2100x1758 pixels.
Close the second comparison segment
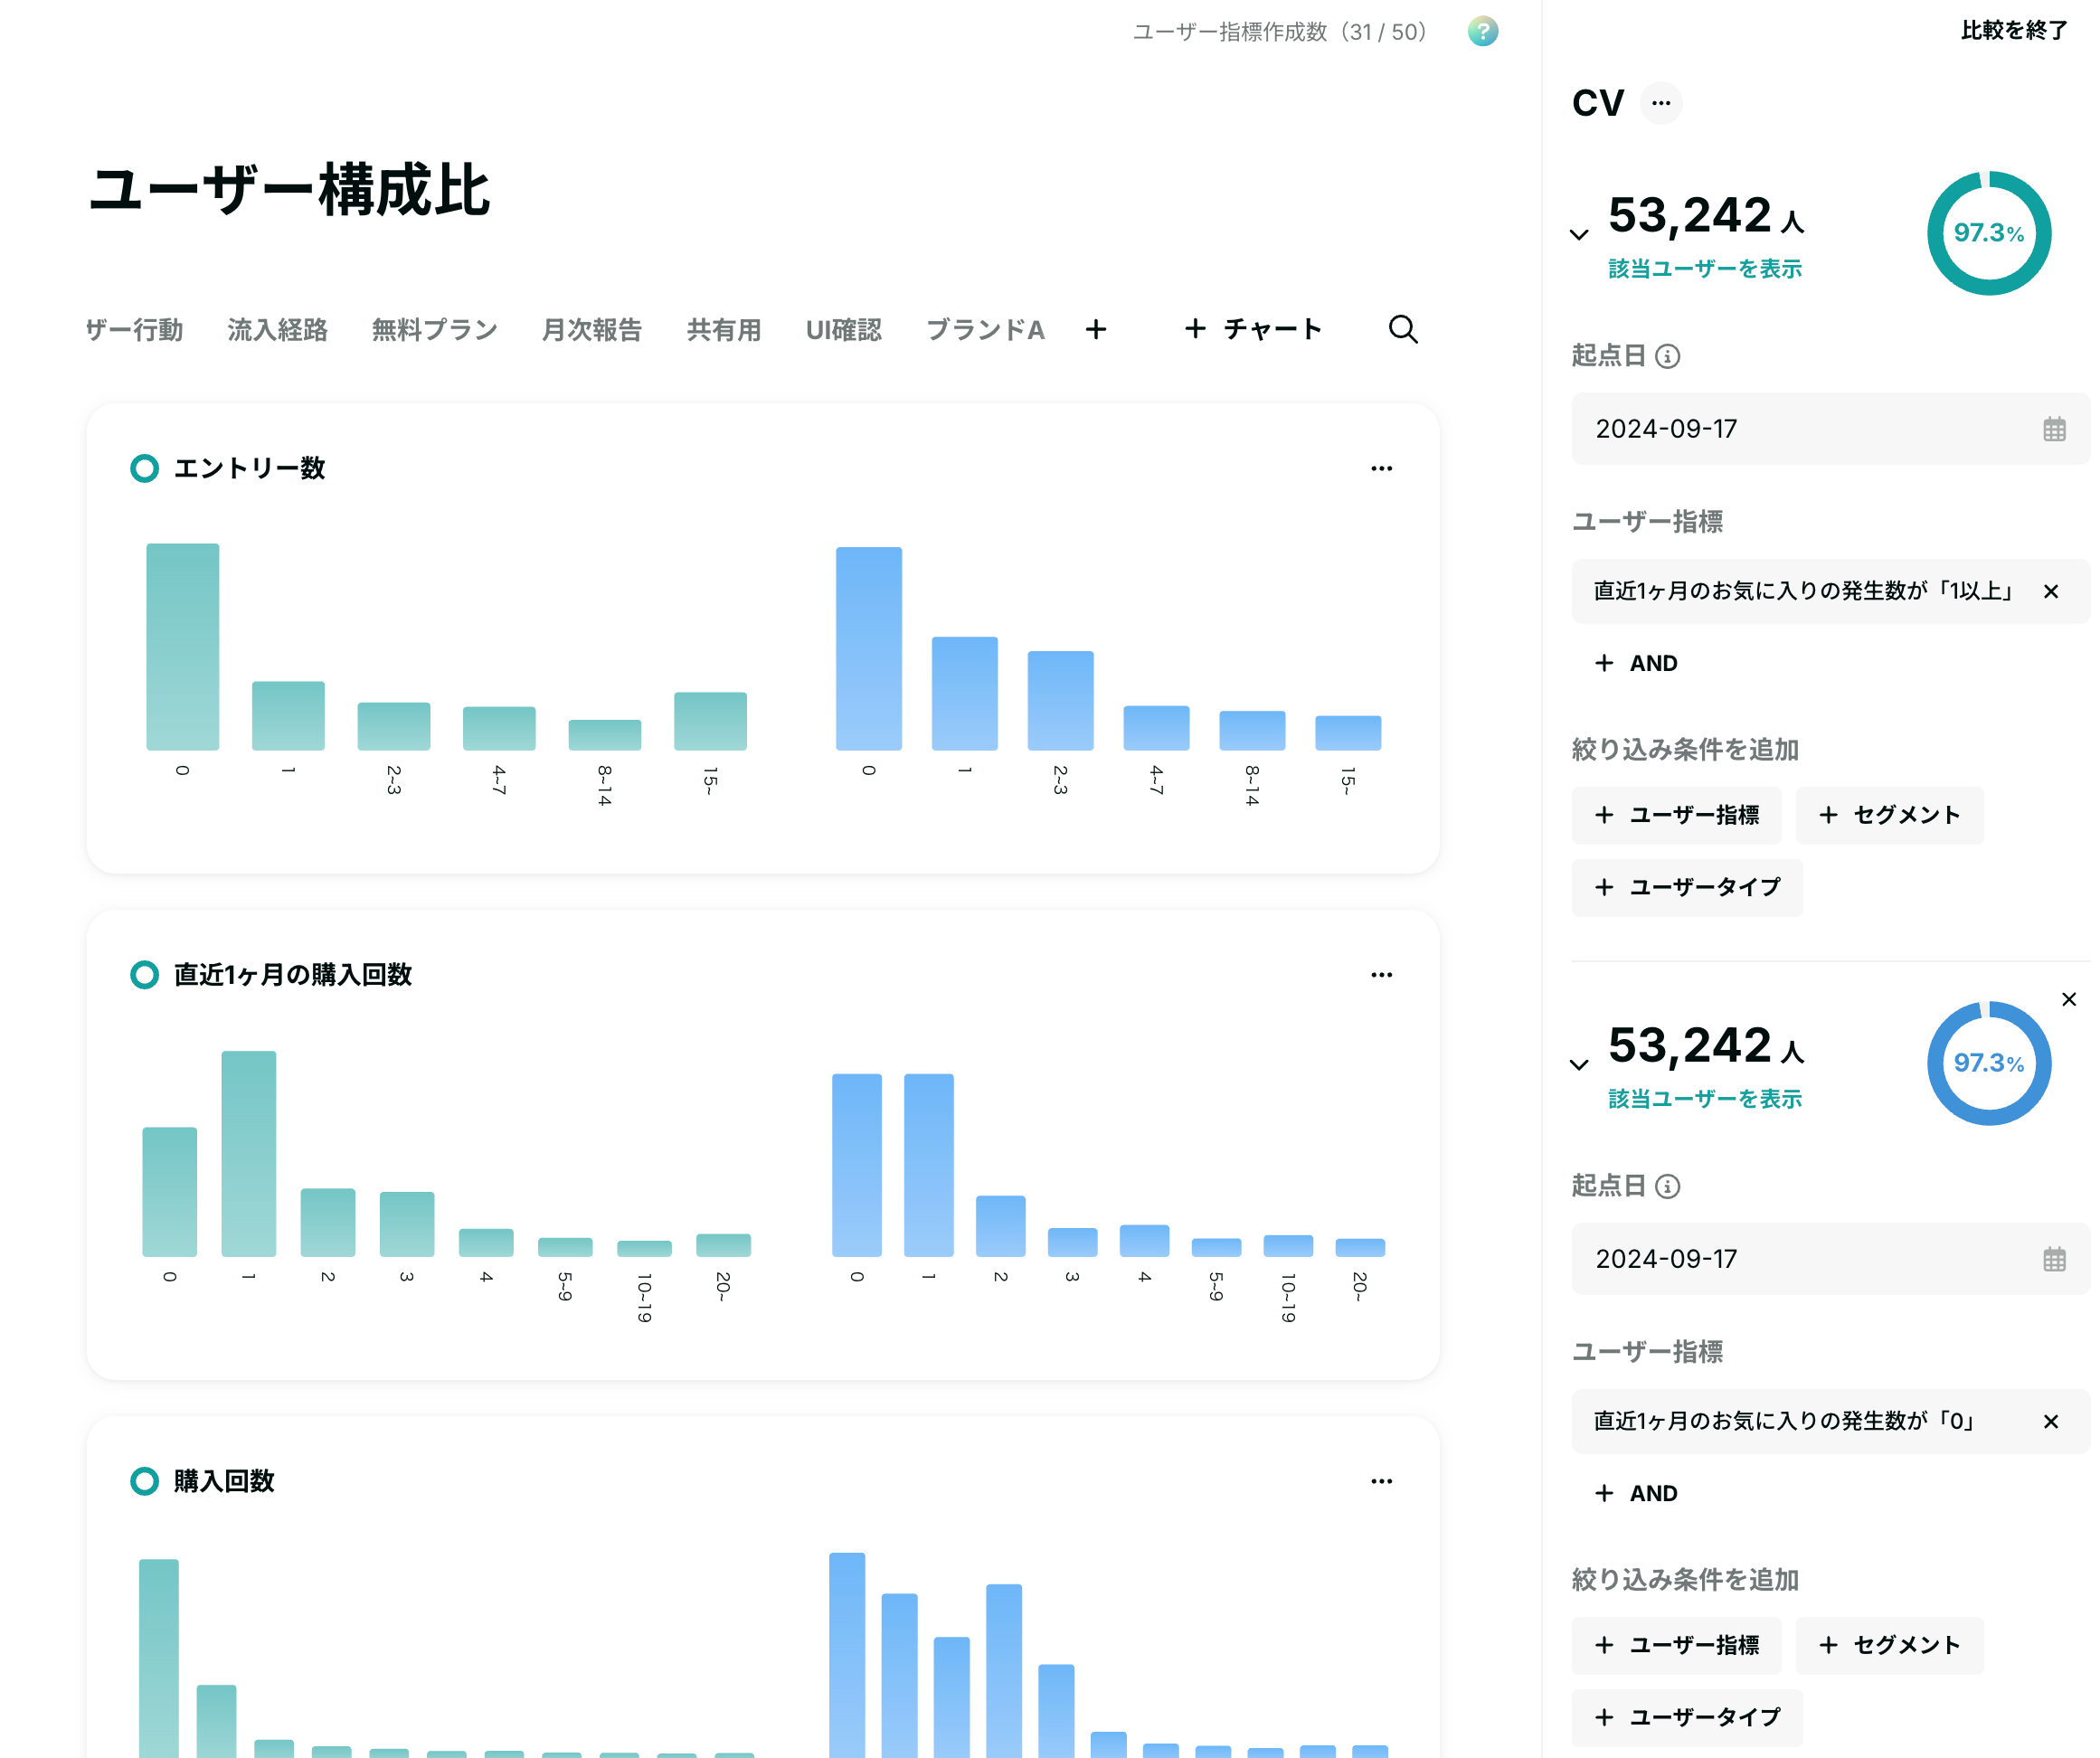tap(2069, 999)
